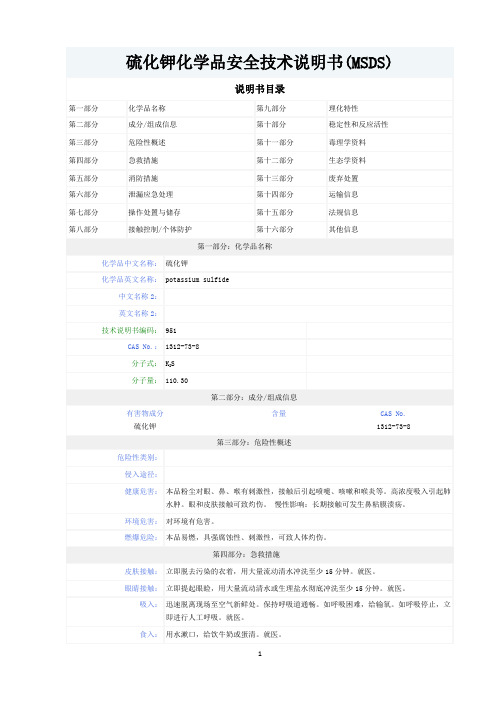Image resolution: width=496 pixels, height=702 pixels.
Task: Click the 第十六部分 contents cell
Action: pos(274,229)
